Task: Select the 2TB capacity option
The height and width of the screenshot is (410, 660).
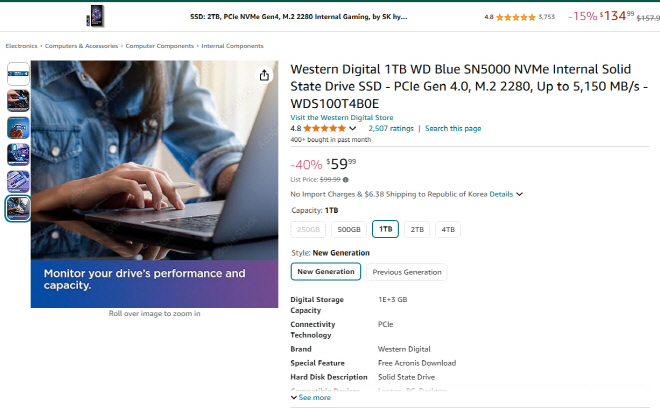Action: [417, 229]
